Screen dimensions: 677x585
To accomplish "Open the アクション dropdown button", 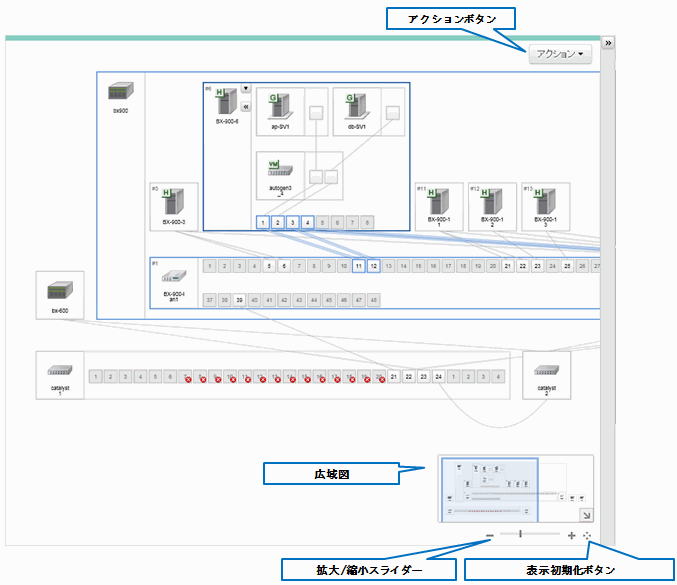I will tap(560, 54).
